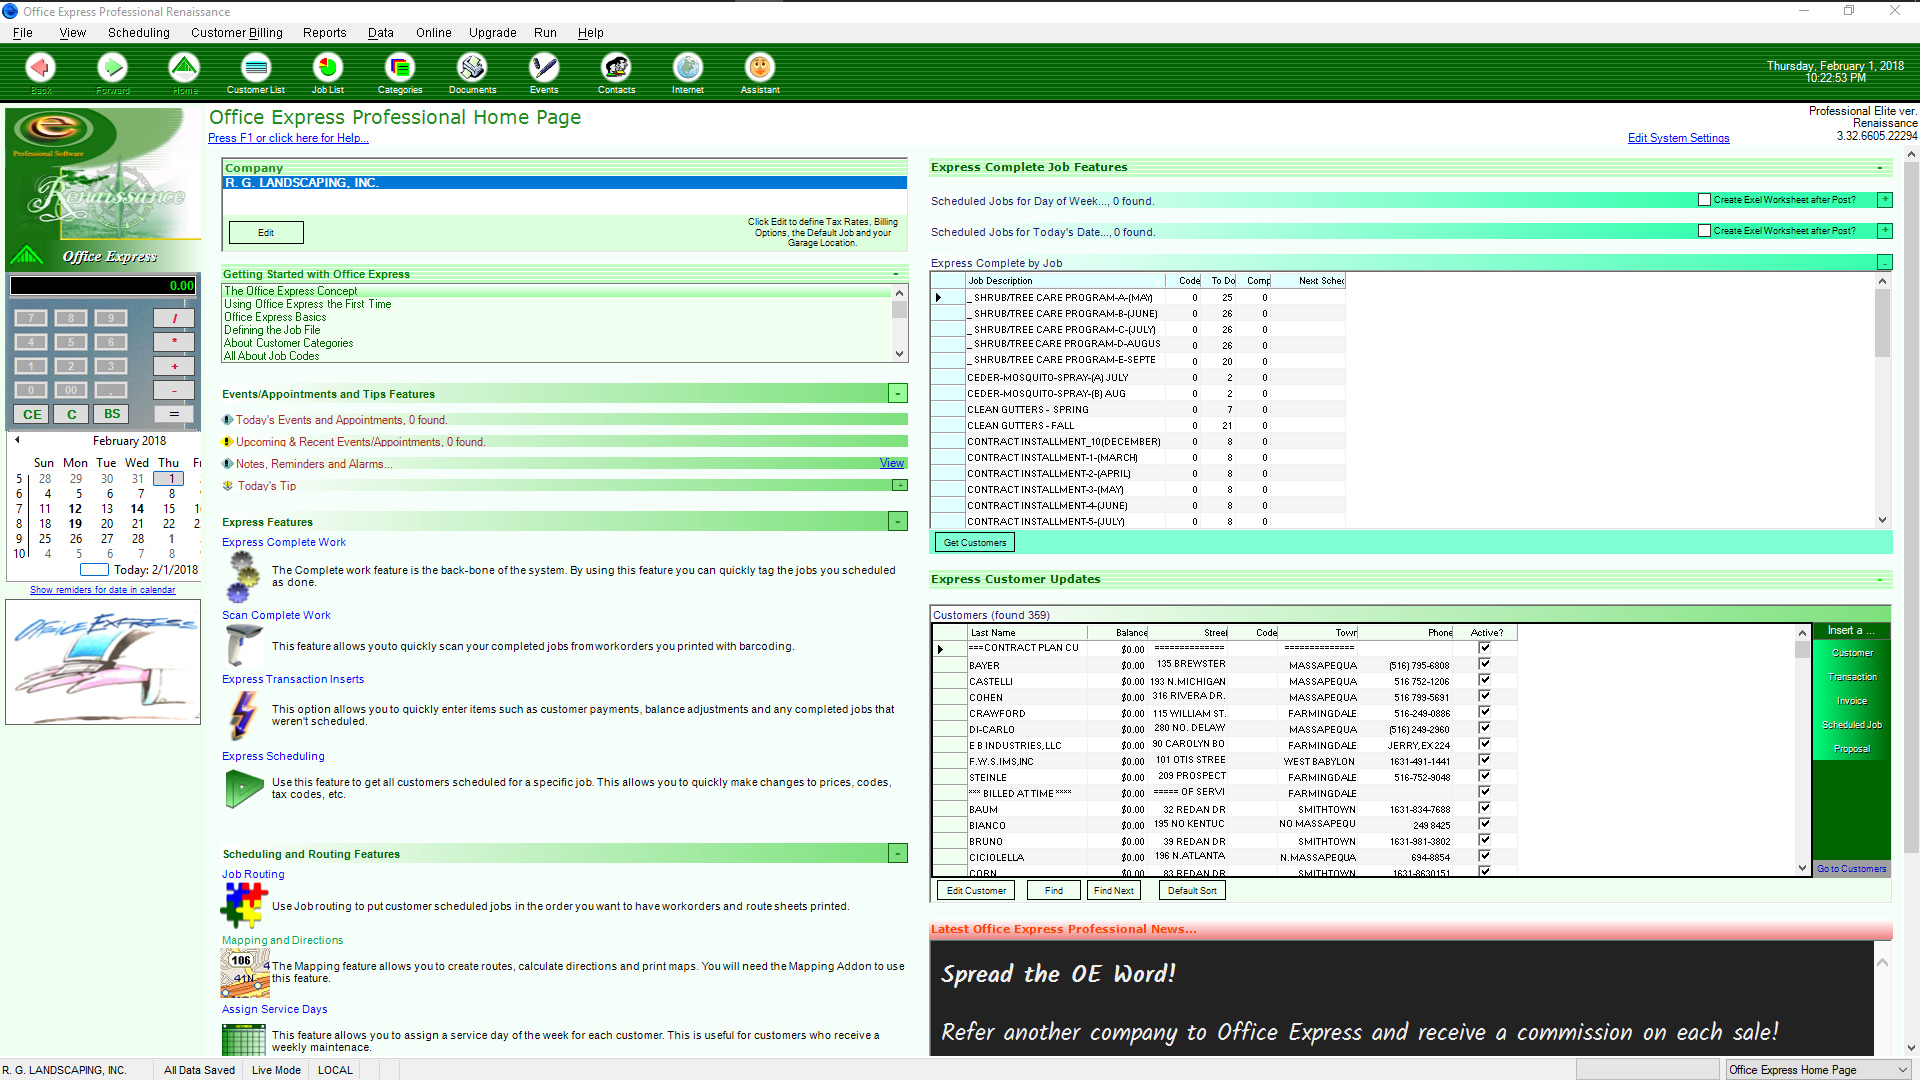Toggle Active checkbox for CRAWFORD
Image resolution: width=1920 pixels, height=1080 pixels.
point(1485,712)
